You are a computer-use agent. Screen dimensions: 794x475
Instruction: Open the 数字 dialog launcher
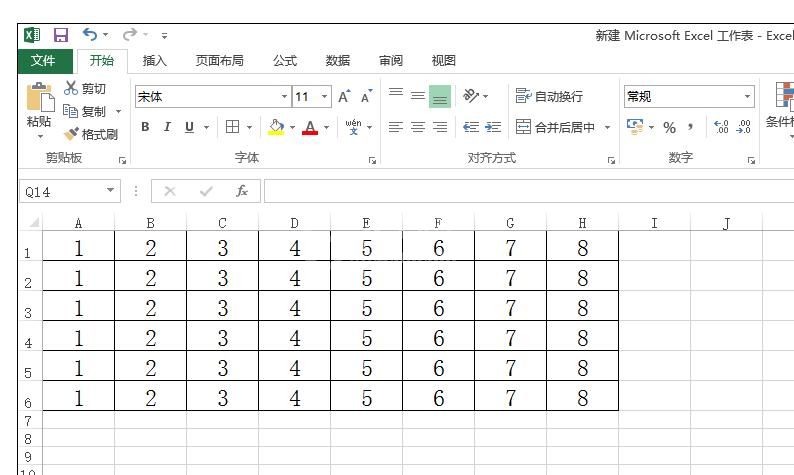751,161
